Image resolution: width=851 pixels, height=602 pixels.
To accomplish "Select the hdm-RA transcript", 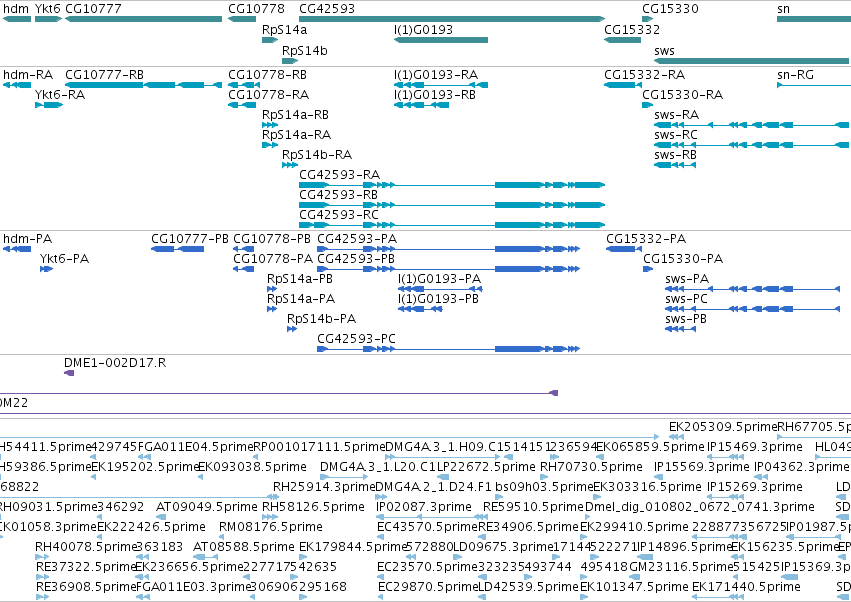I will (x=17, y=85).
